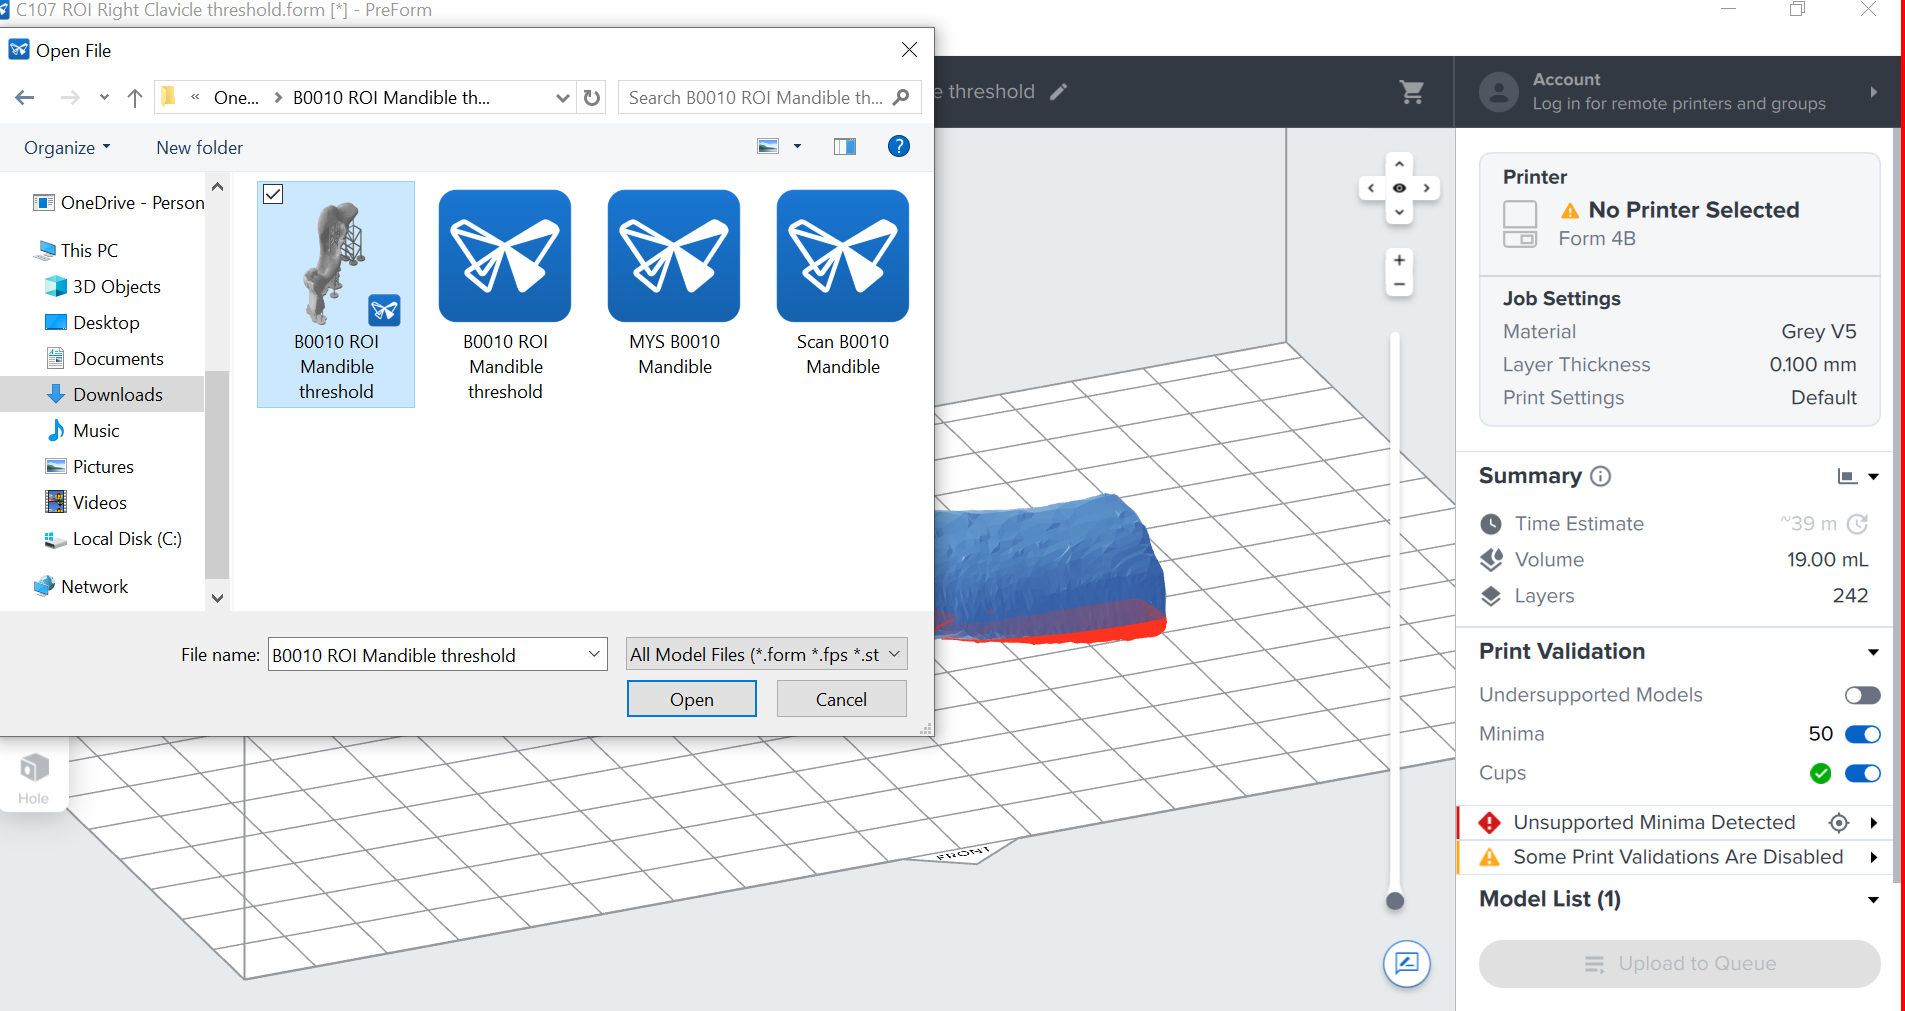Image resolution: width=1905 pixels, height=1011 pixels.
Task: Open the shopping cart in PreForm
Action: coord(1411,91)
